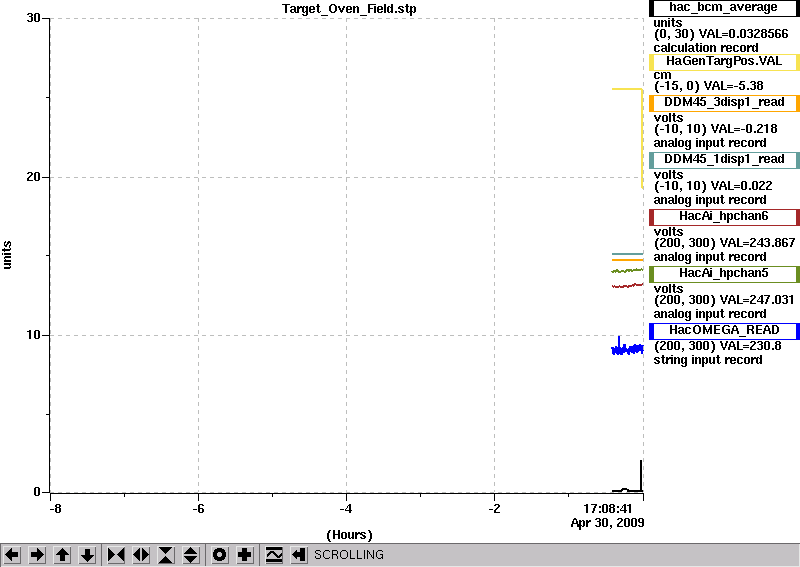The image size is (800, 567).
Task: Compress the time axis with the inward-pointing triangles
Action: [116, 555]
